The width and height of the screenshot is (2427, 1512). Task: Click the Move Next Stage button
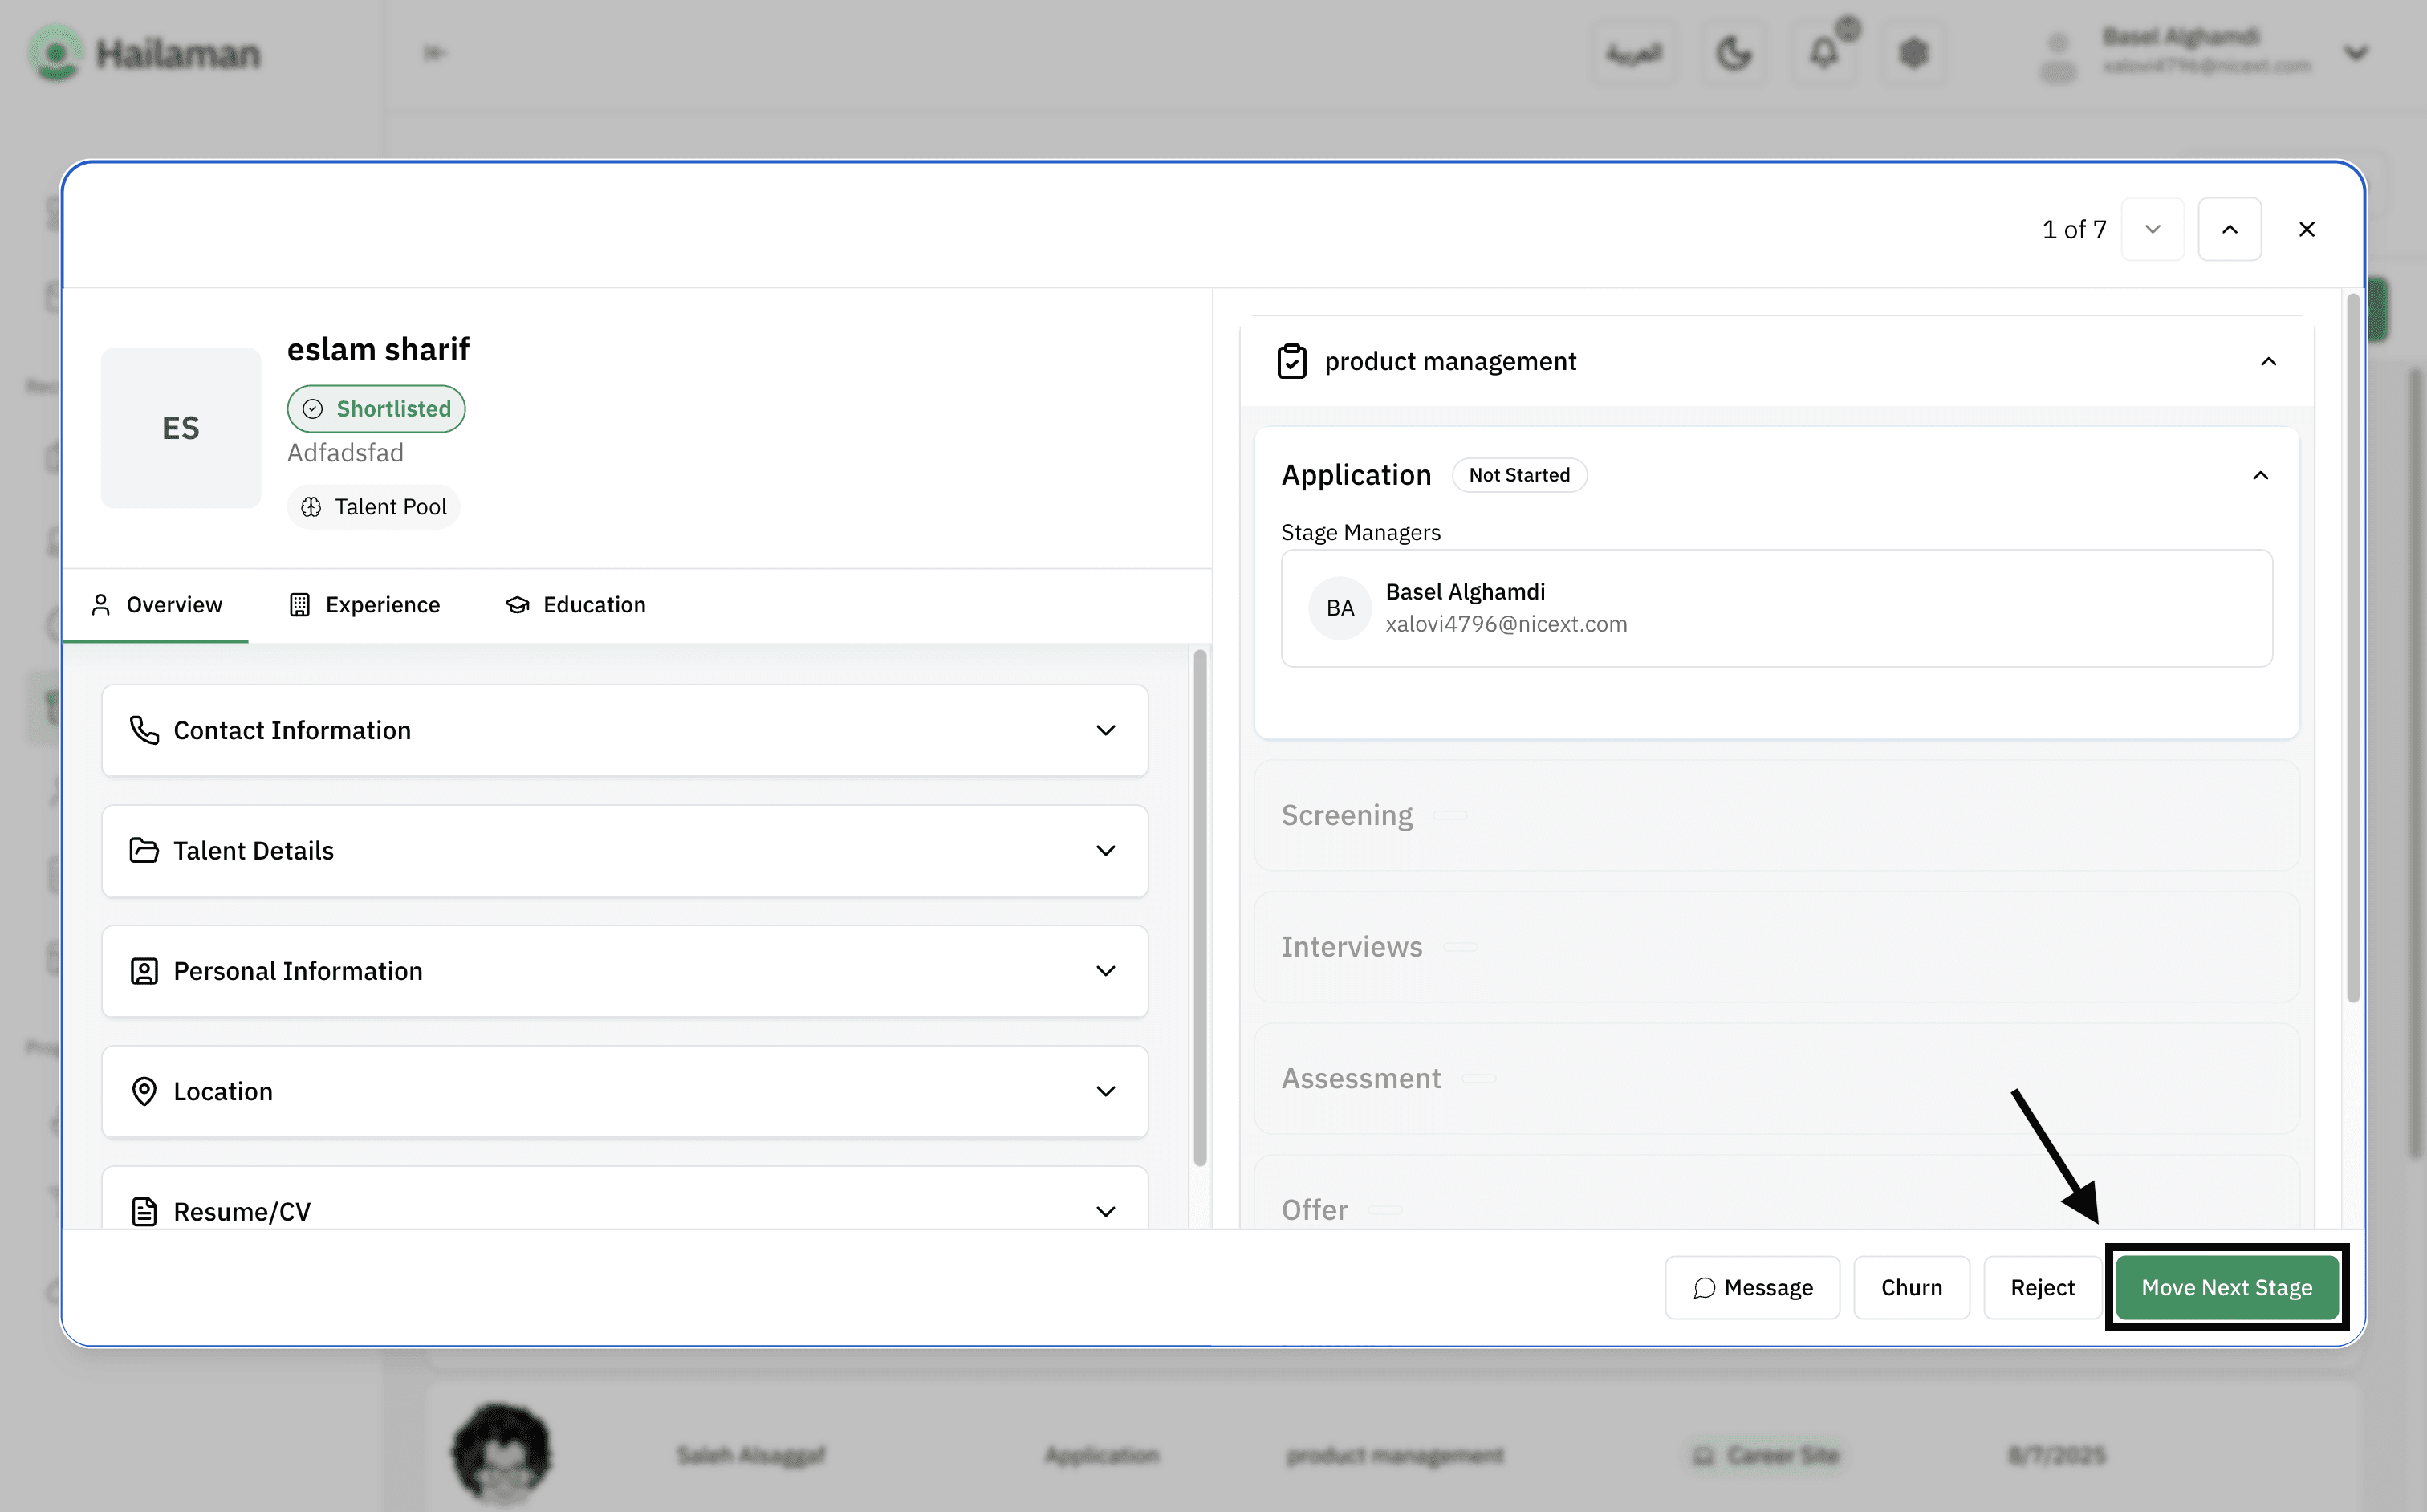tap(2226, 1287)
